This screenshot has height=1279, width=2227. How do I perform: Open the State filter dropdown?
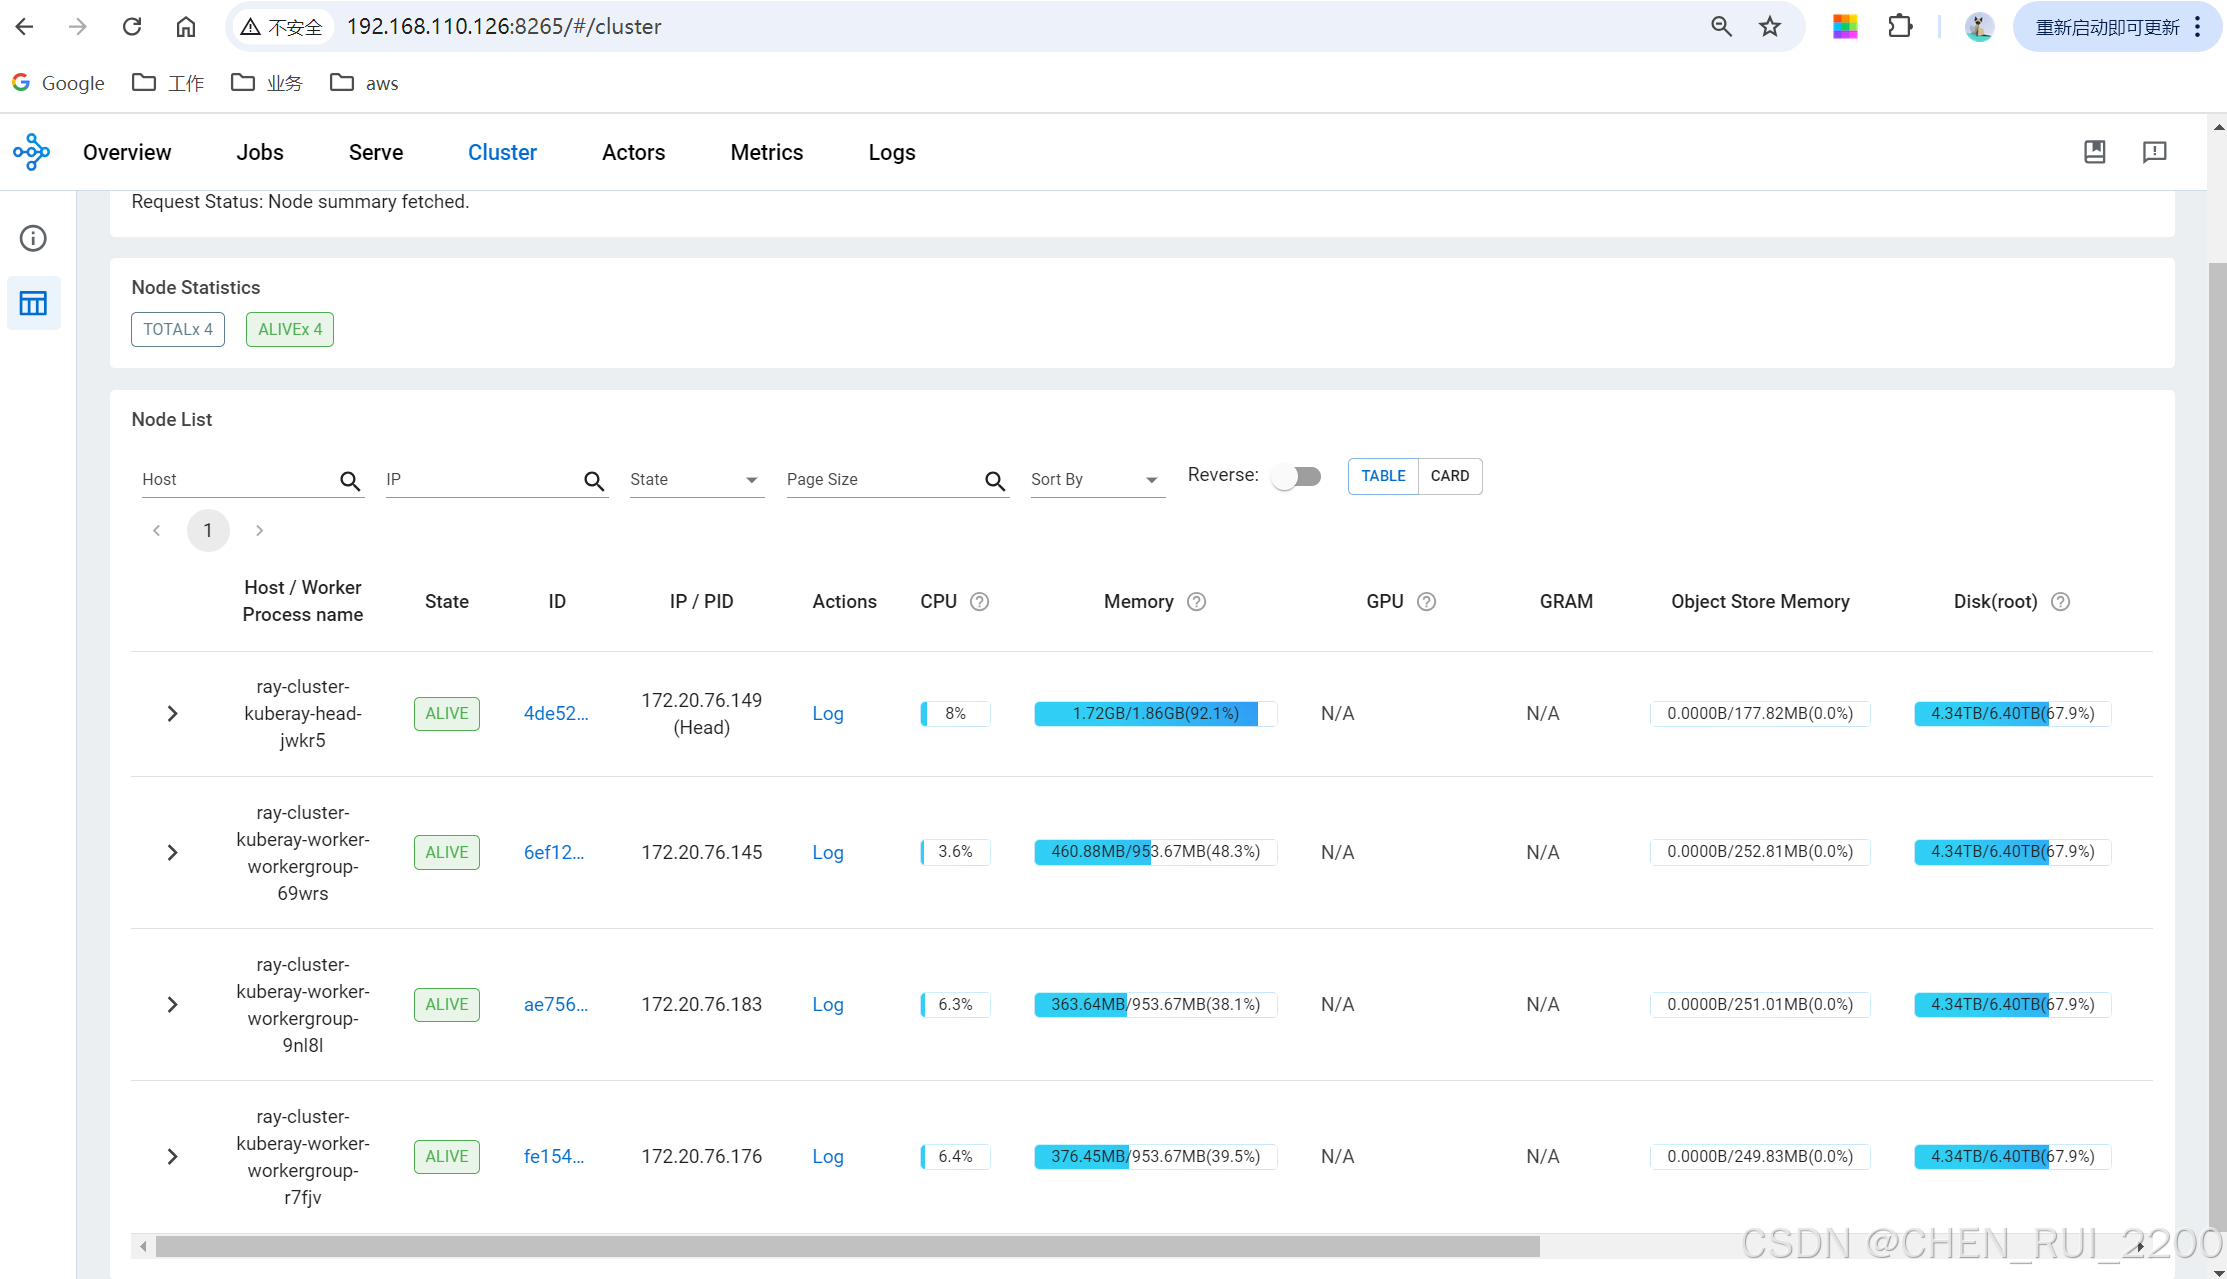(696, 480)
